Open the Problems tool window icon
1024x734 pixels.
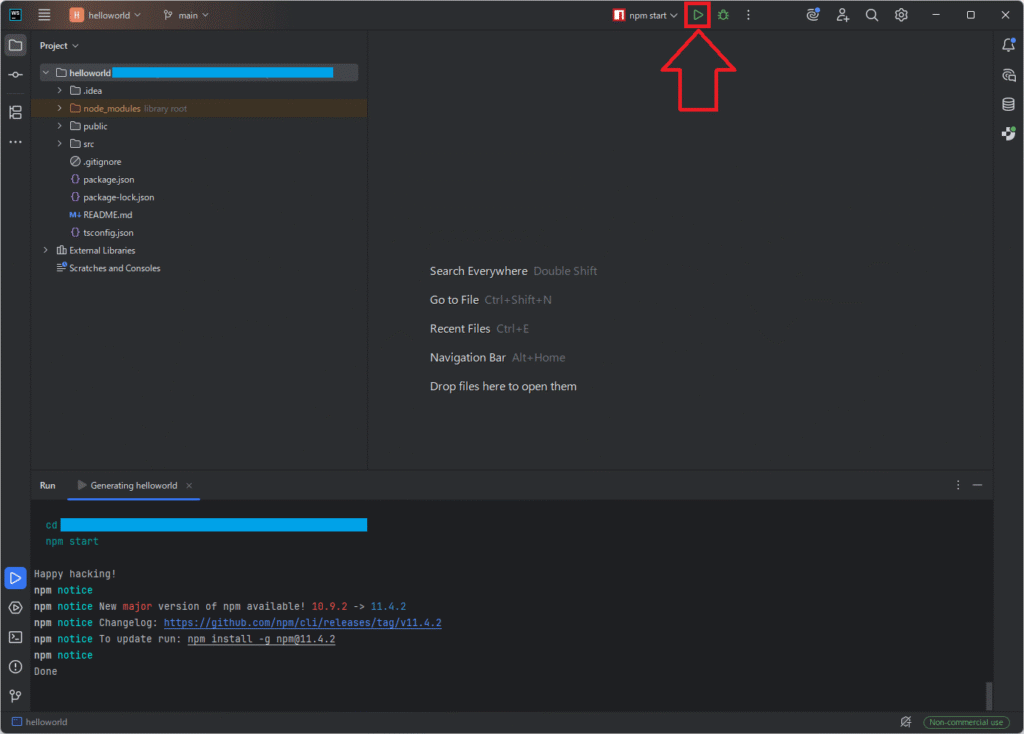15,666
